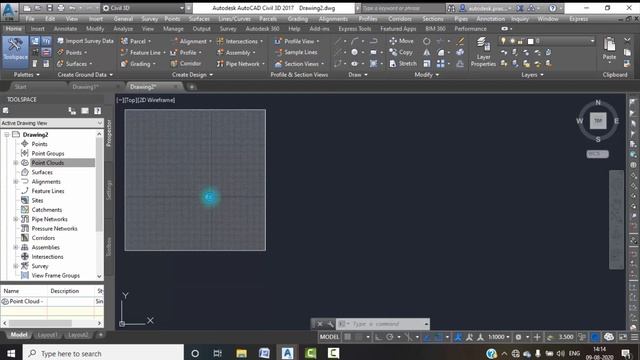This screenshot has height=360, width=640.
Task: Expand the Profile View ribbon dropdown
Action: pyautogui.click(x=318, y=41)
